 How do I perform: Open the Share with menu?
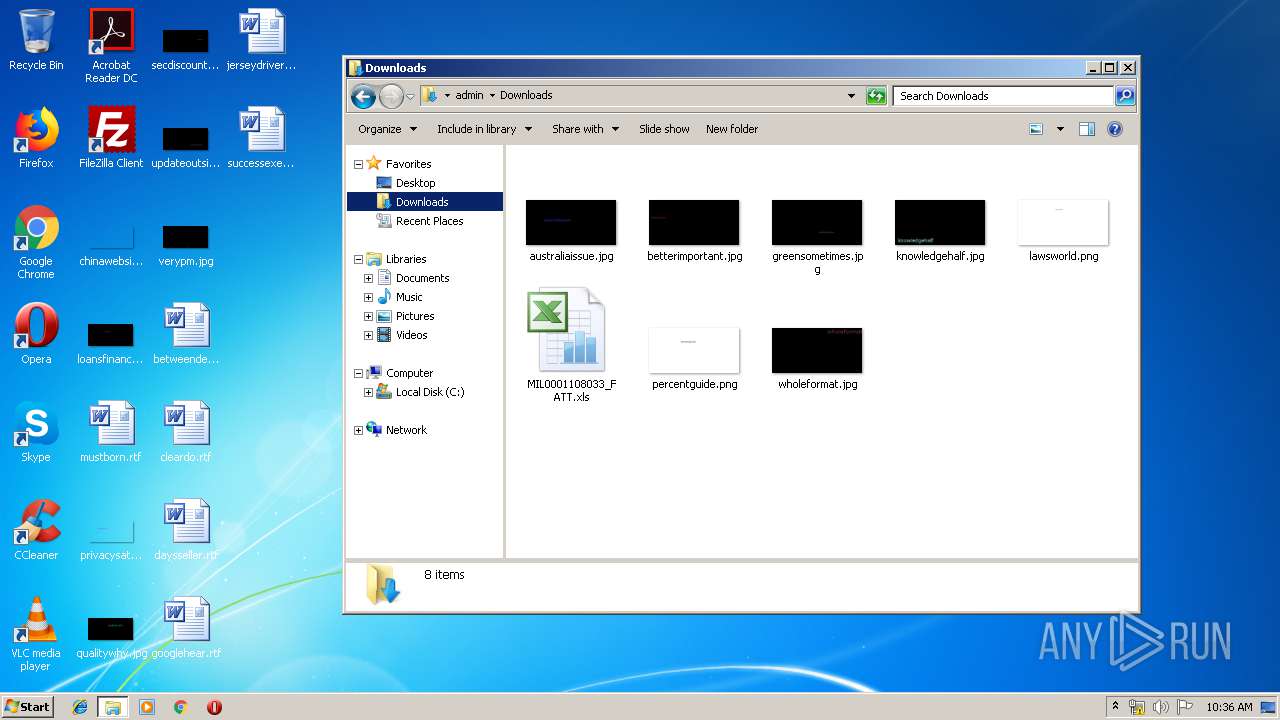(585, 129)
